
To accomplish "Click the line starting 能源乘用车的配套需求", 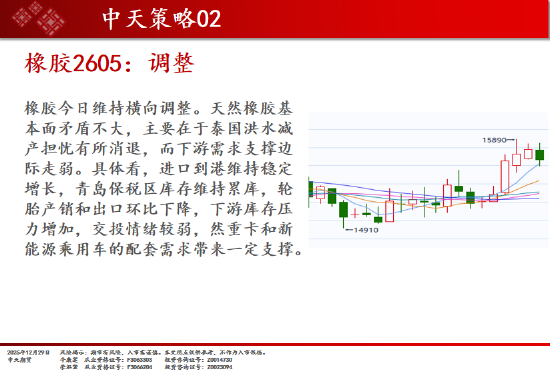I will click(163, 249).
